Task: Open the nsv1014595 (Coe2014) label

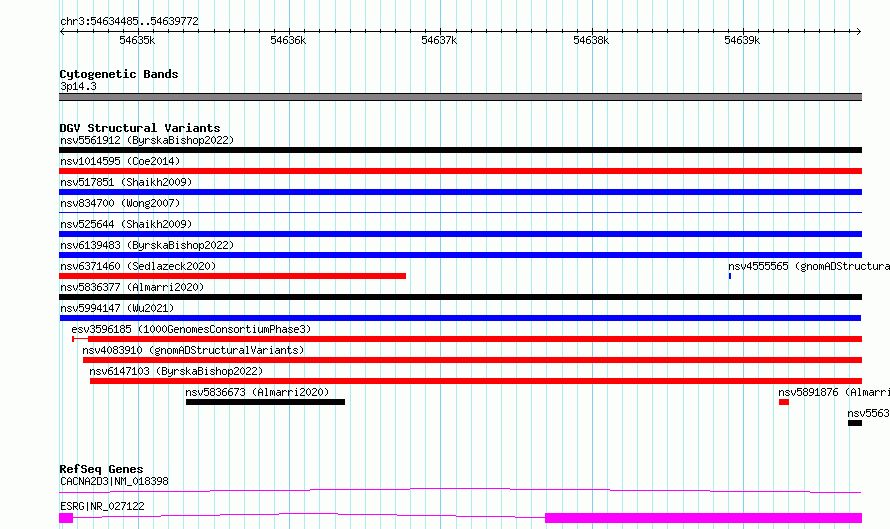Action: click(120, 161)
